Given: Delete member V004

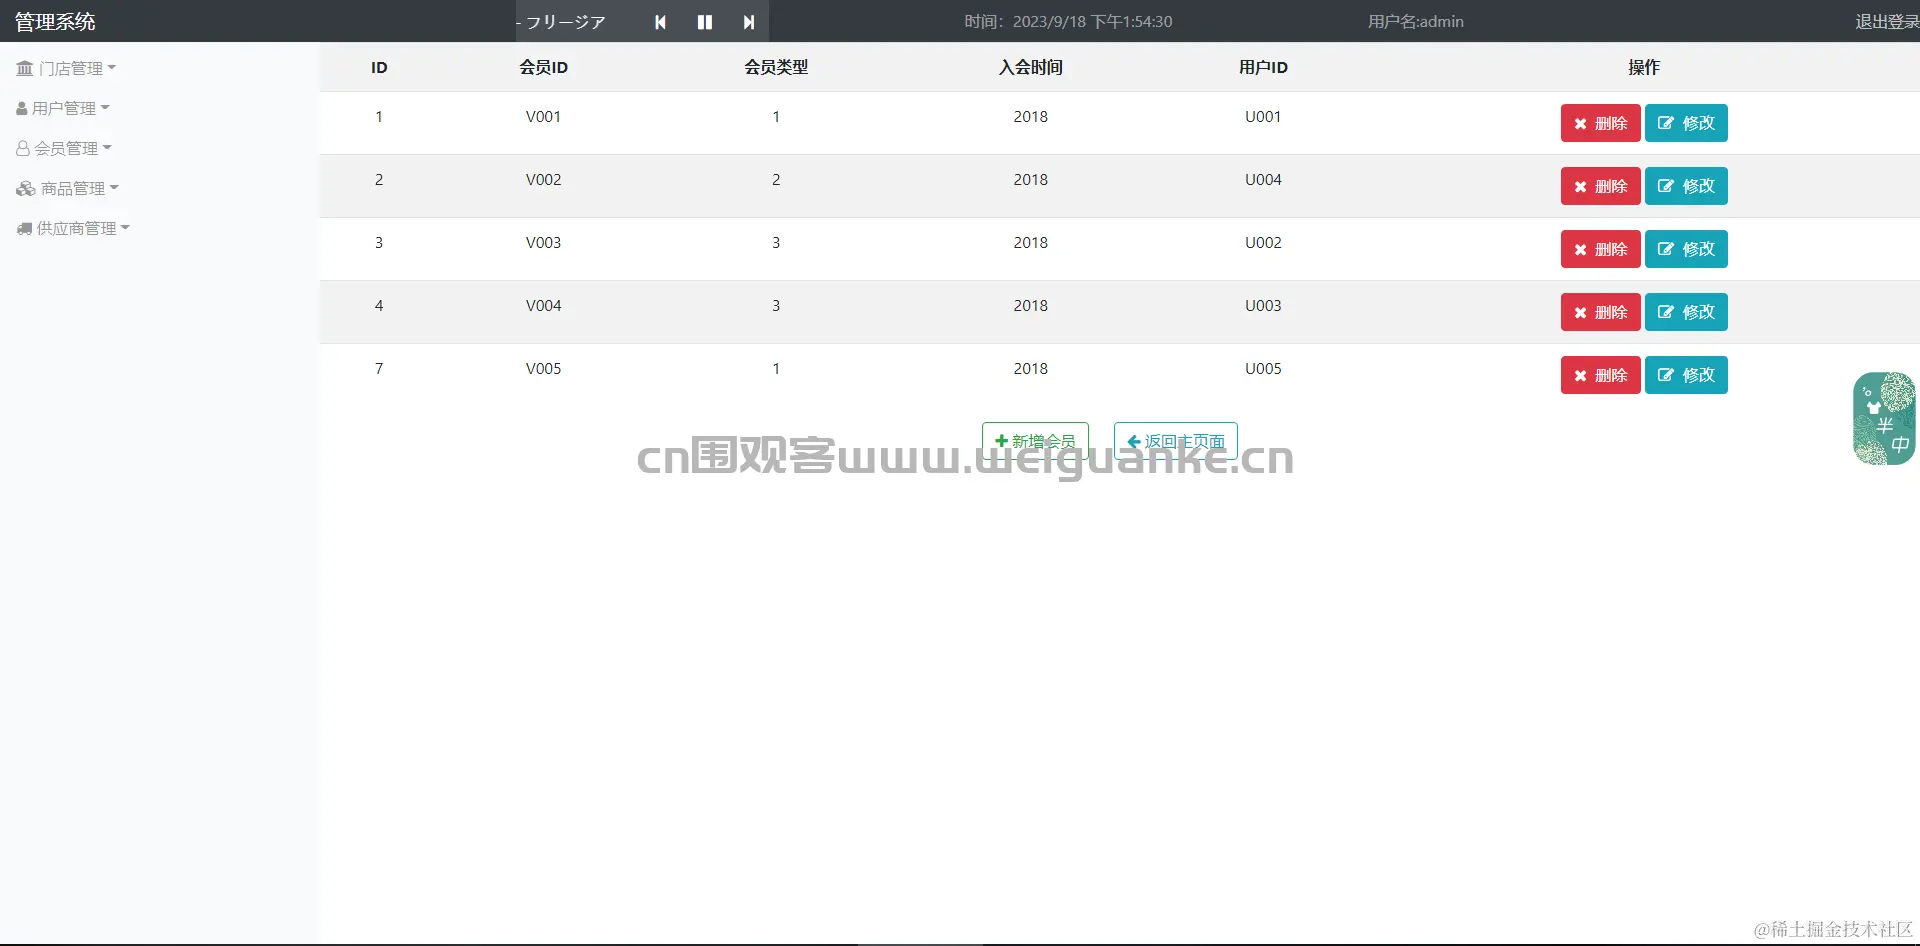Looking at the screenshot, I should 1600,312.
